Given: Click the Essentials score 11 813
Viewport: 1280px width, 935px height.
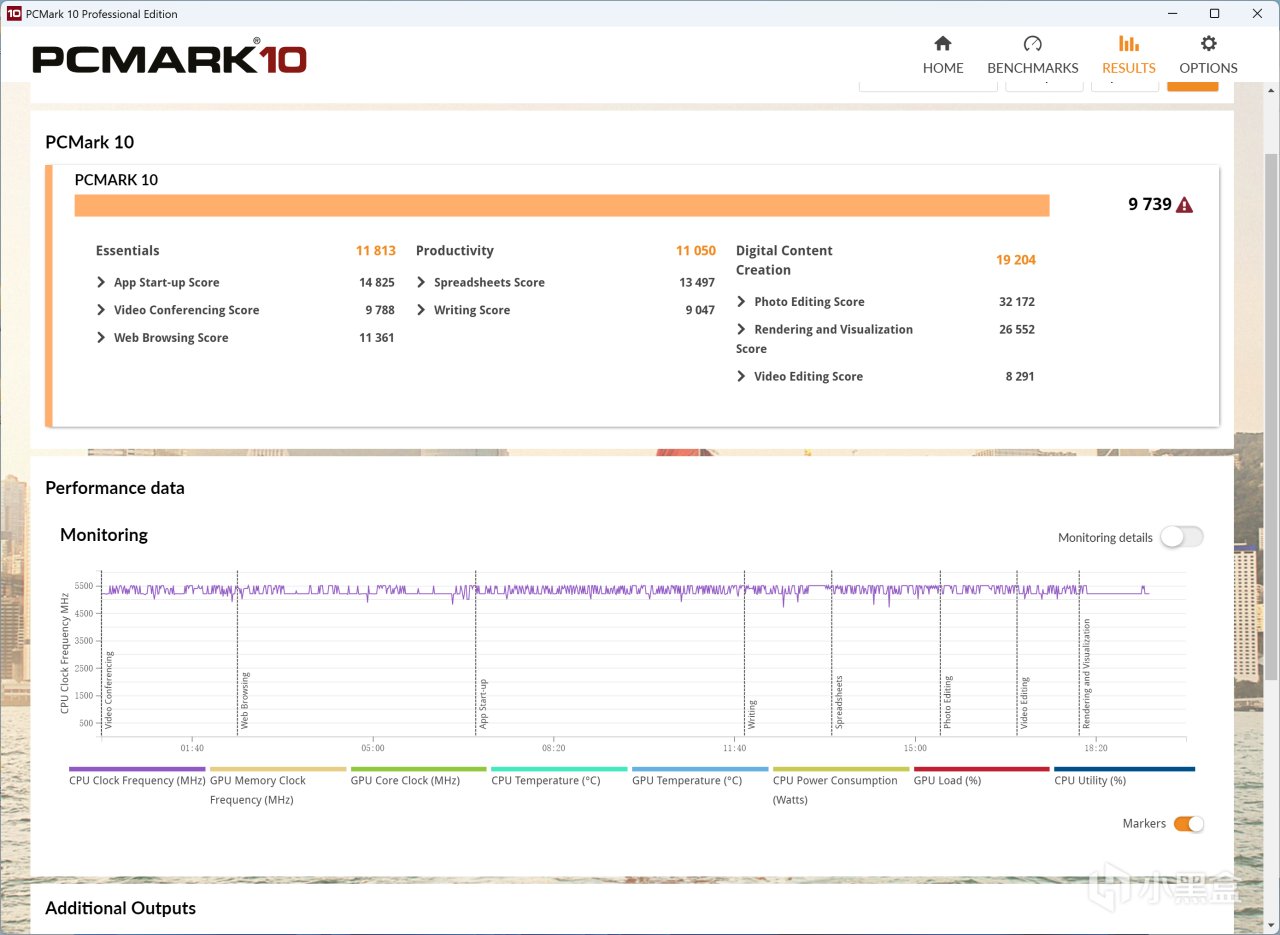Looking at the screenshot, I should coord(375,251).
